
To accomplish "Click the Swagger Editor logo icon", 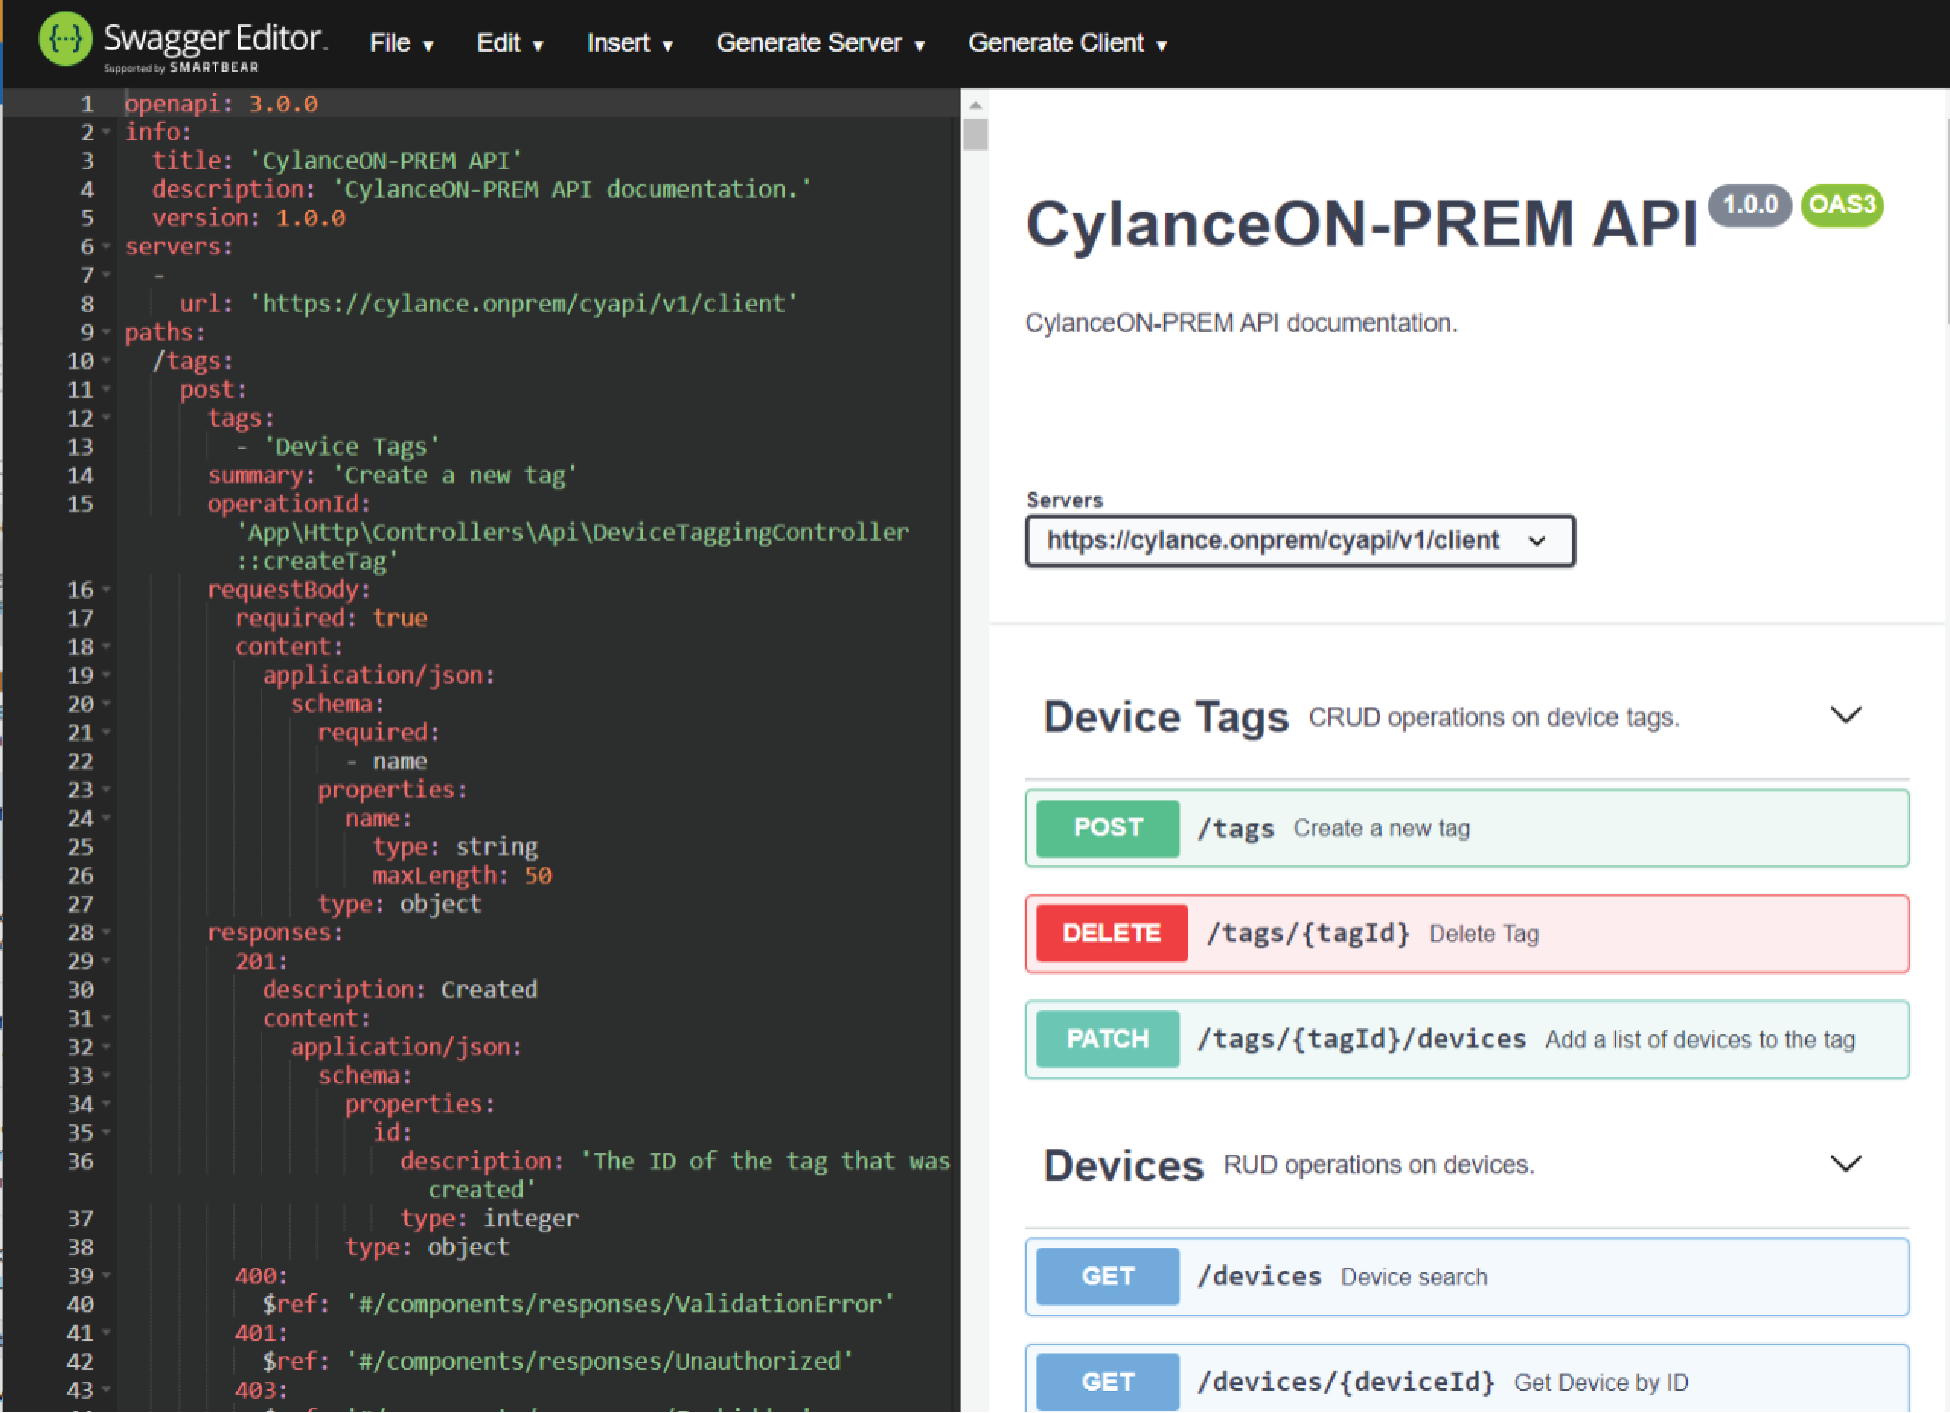I will 65,39.
